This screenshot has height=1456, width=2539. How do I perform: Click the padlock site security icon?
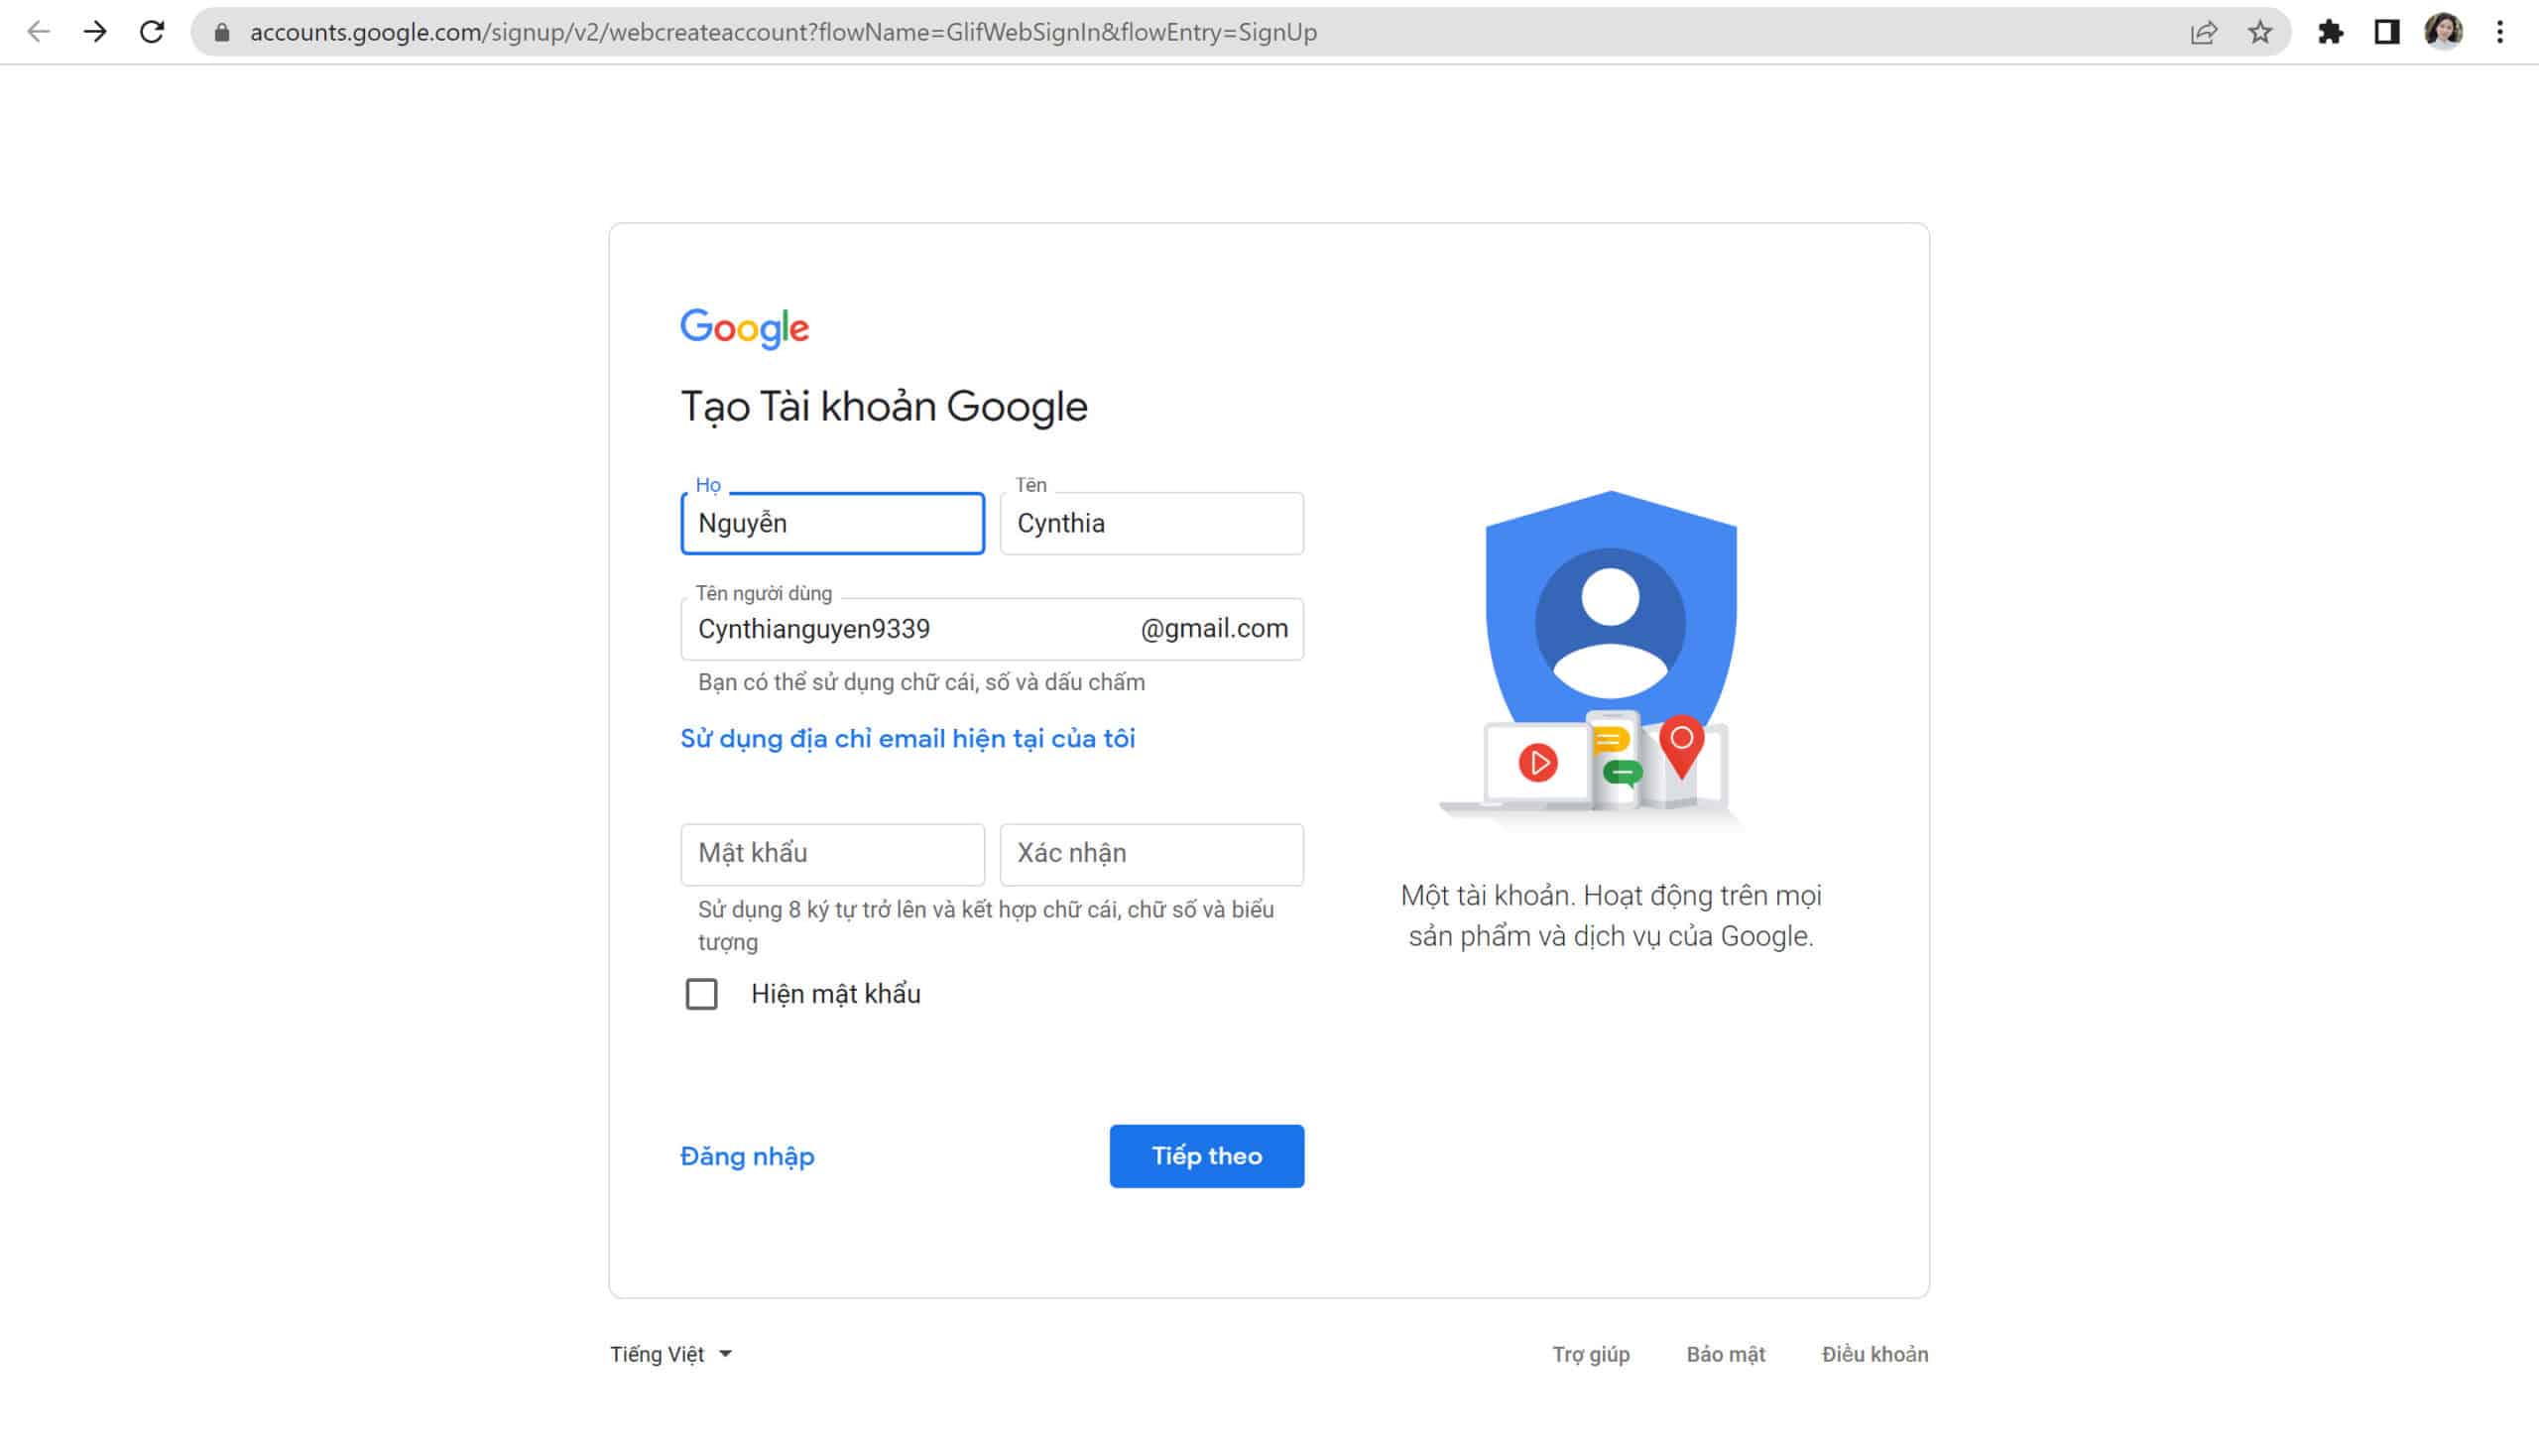pyautogui.click(x=222, y=33)
